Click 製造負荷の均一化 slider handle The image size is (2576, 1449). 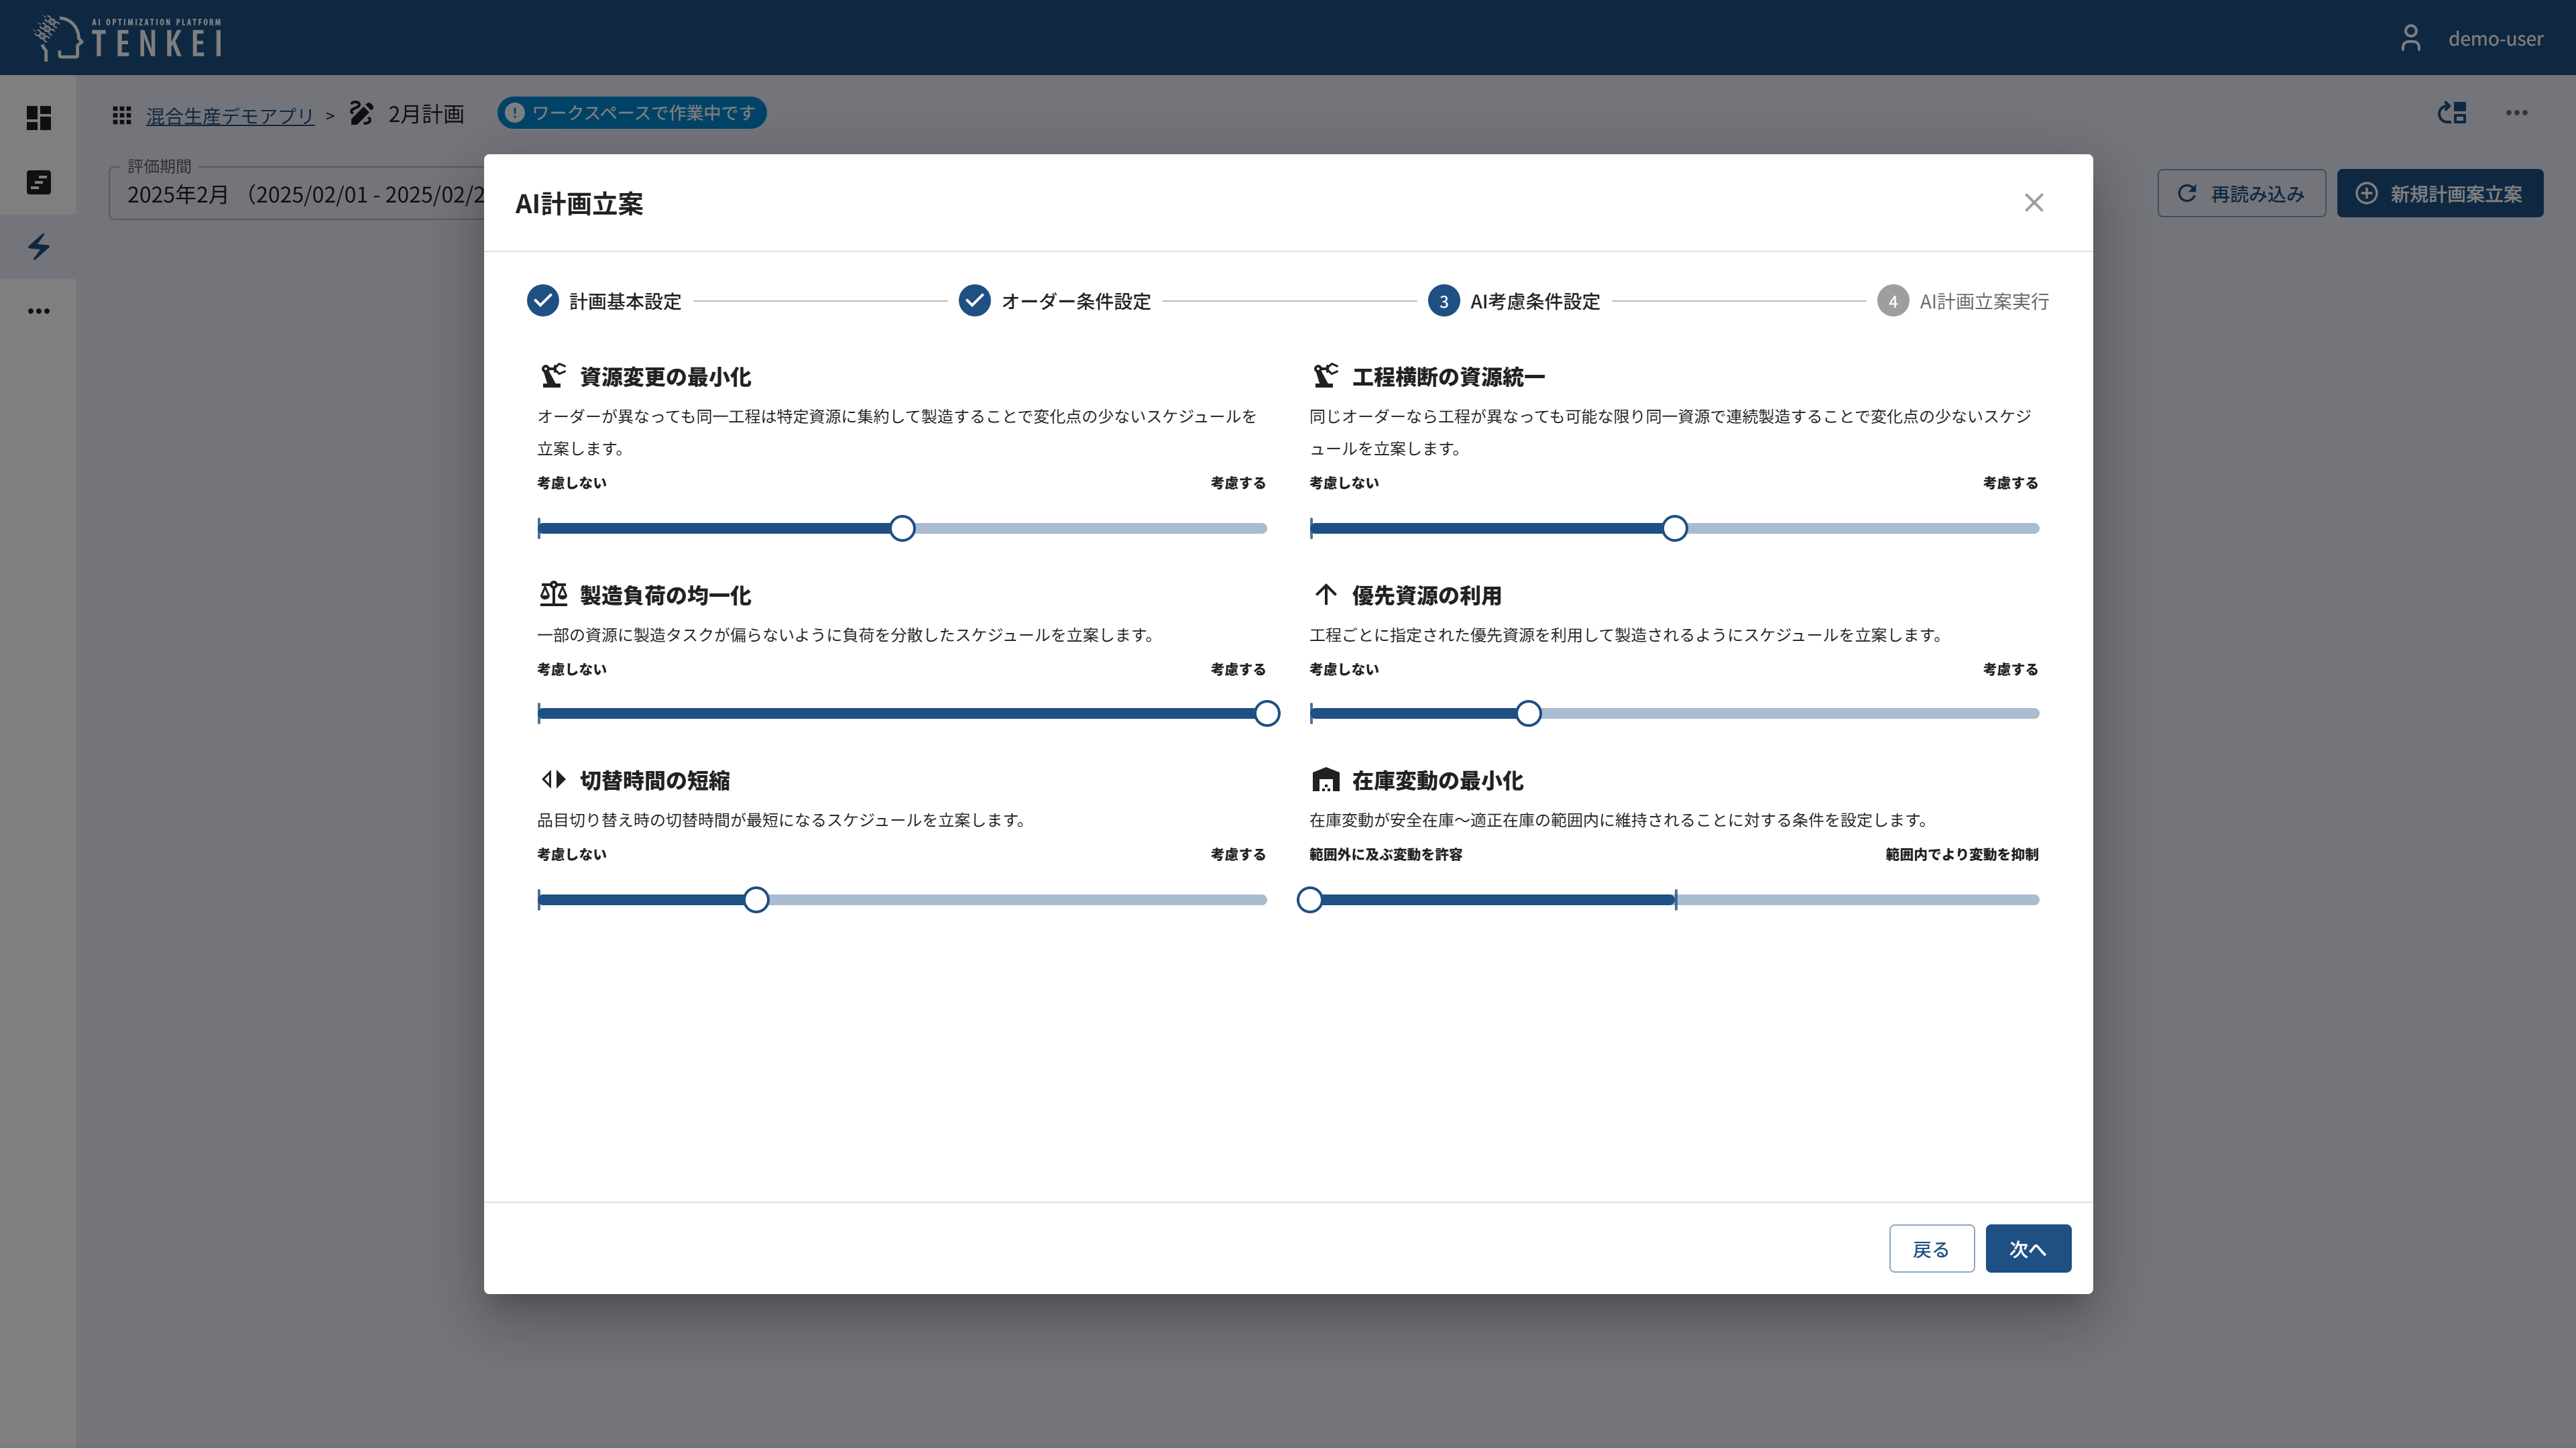[1266, 713]
